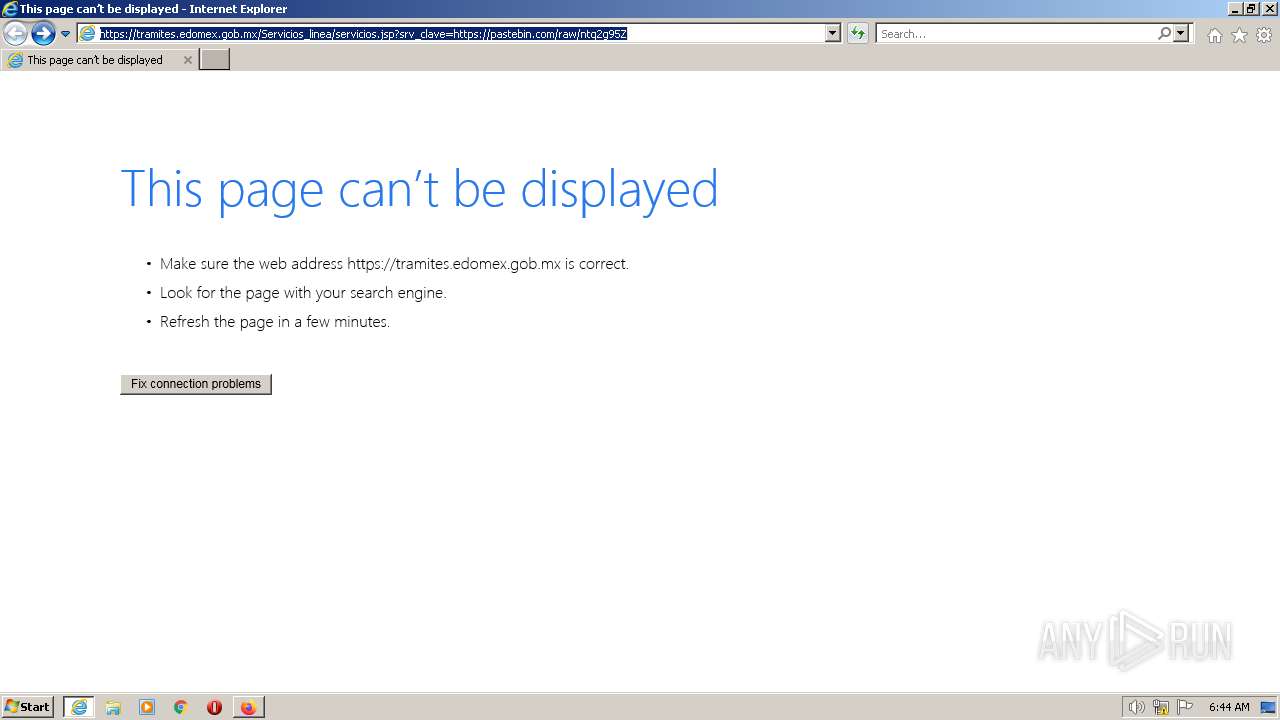
Task: Click 'Look for the page with your search engine'
Action: click(x=303, y=293)
